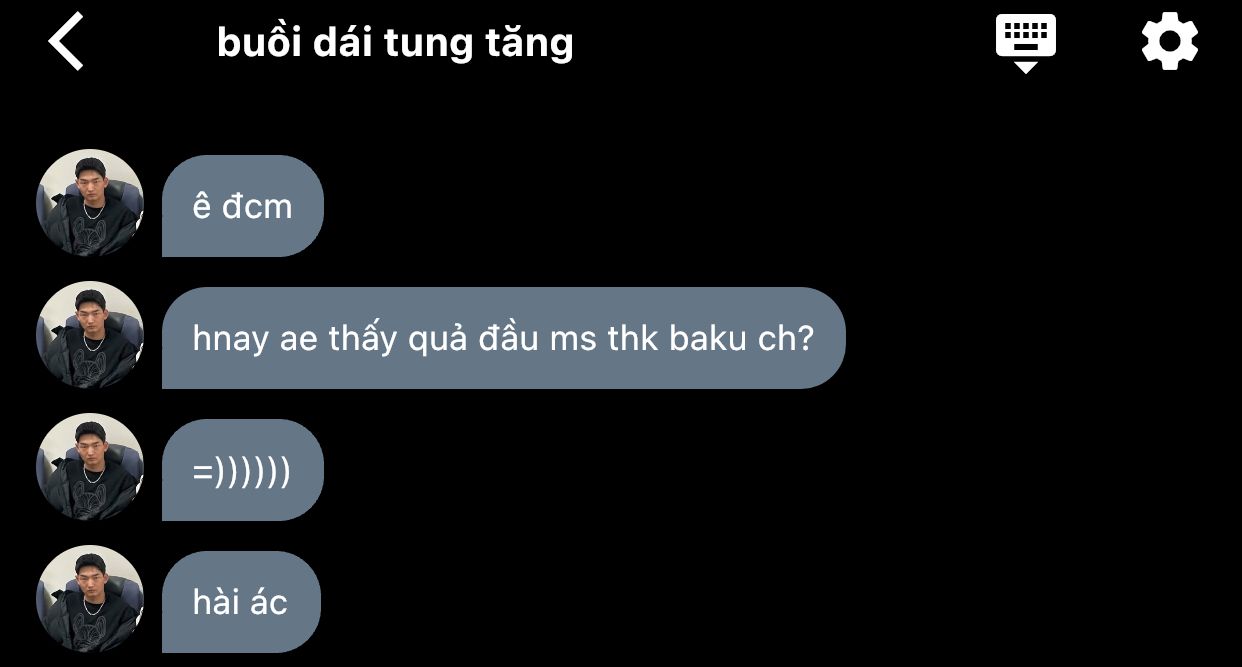Screen dimensions: 1242x667
Task: Select the "hài ác" message bubble
Action: coord(241,602)
